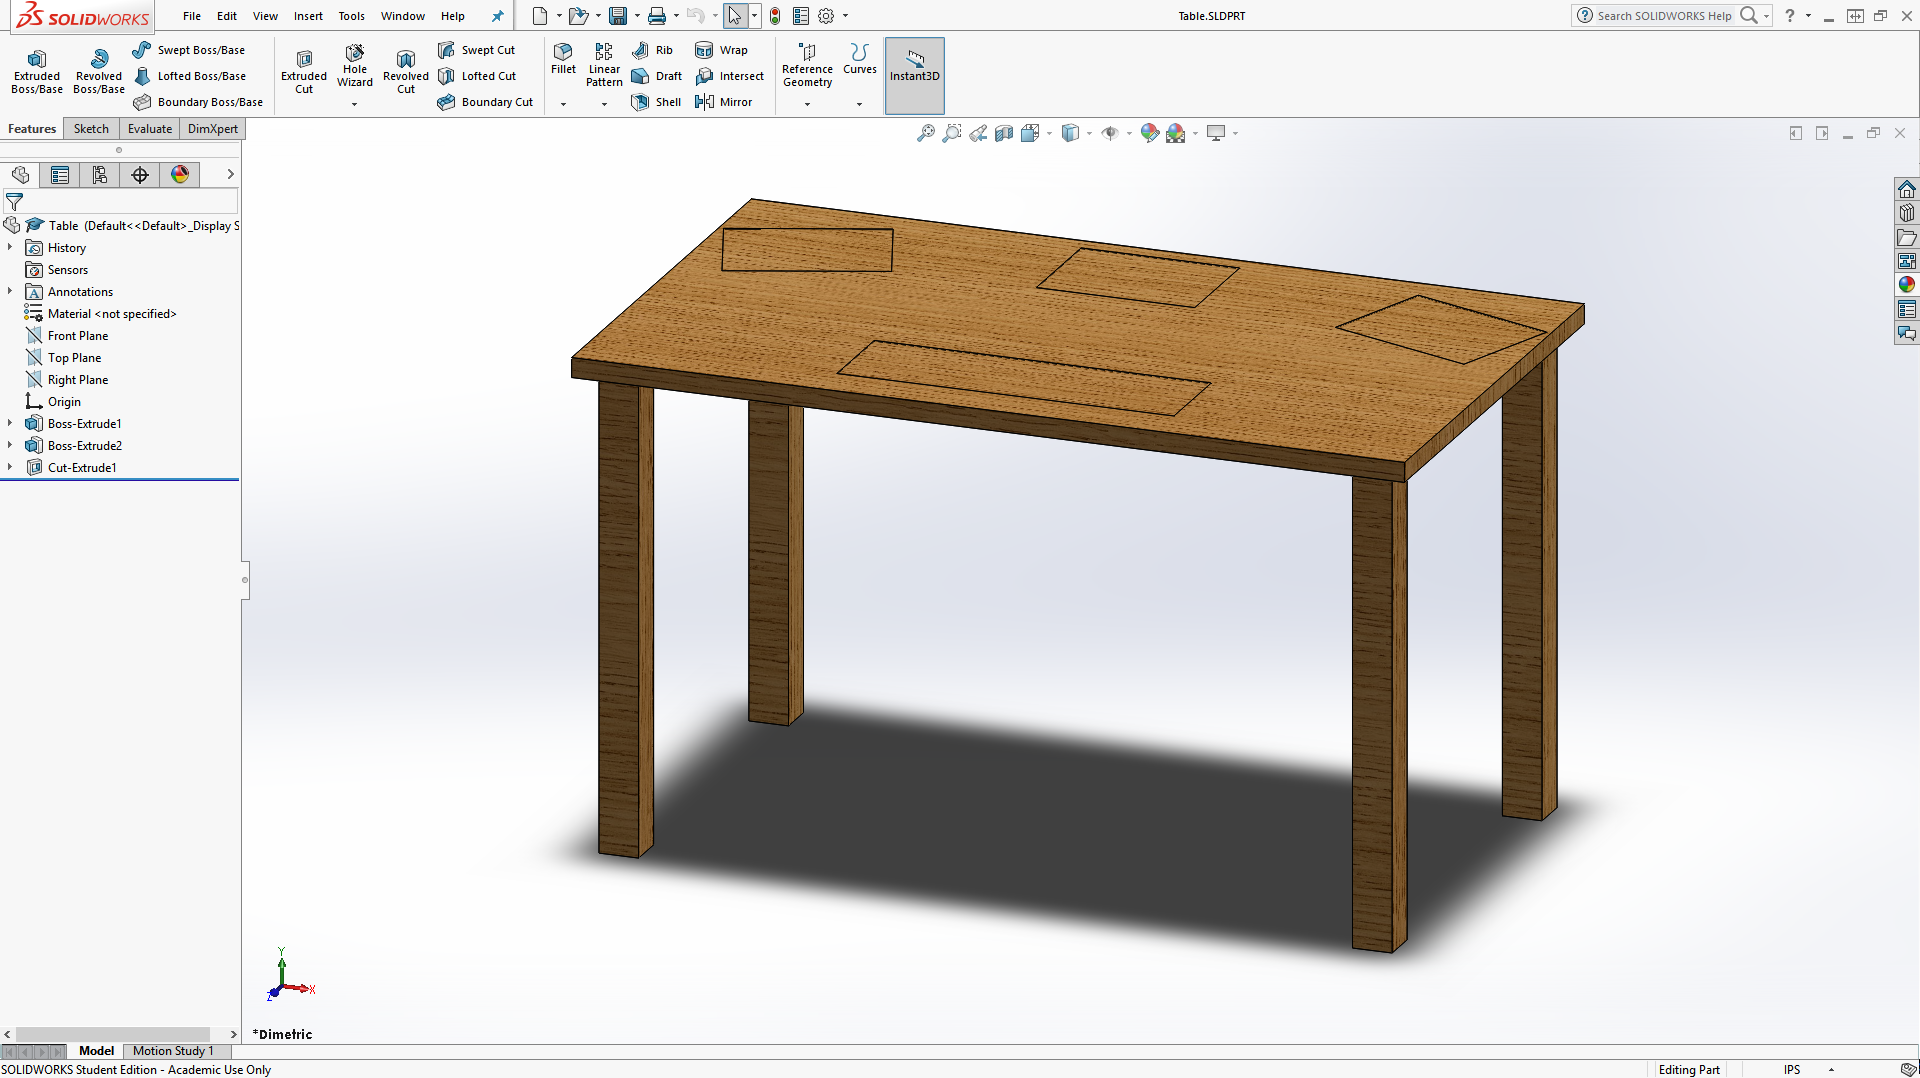Expand the History tree node
Image resolution: width=1920 pixels, height=1078 pixels.
(x=10, y=247)
